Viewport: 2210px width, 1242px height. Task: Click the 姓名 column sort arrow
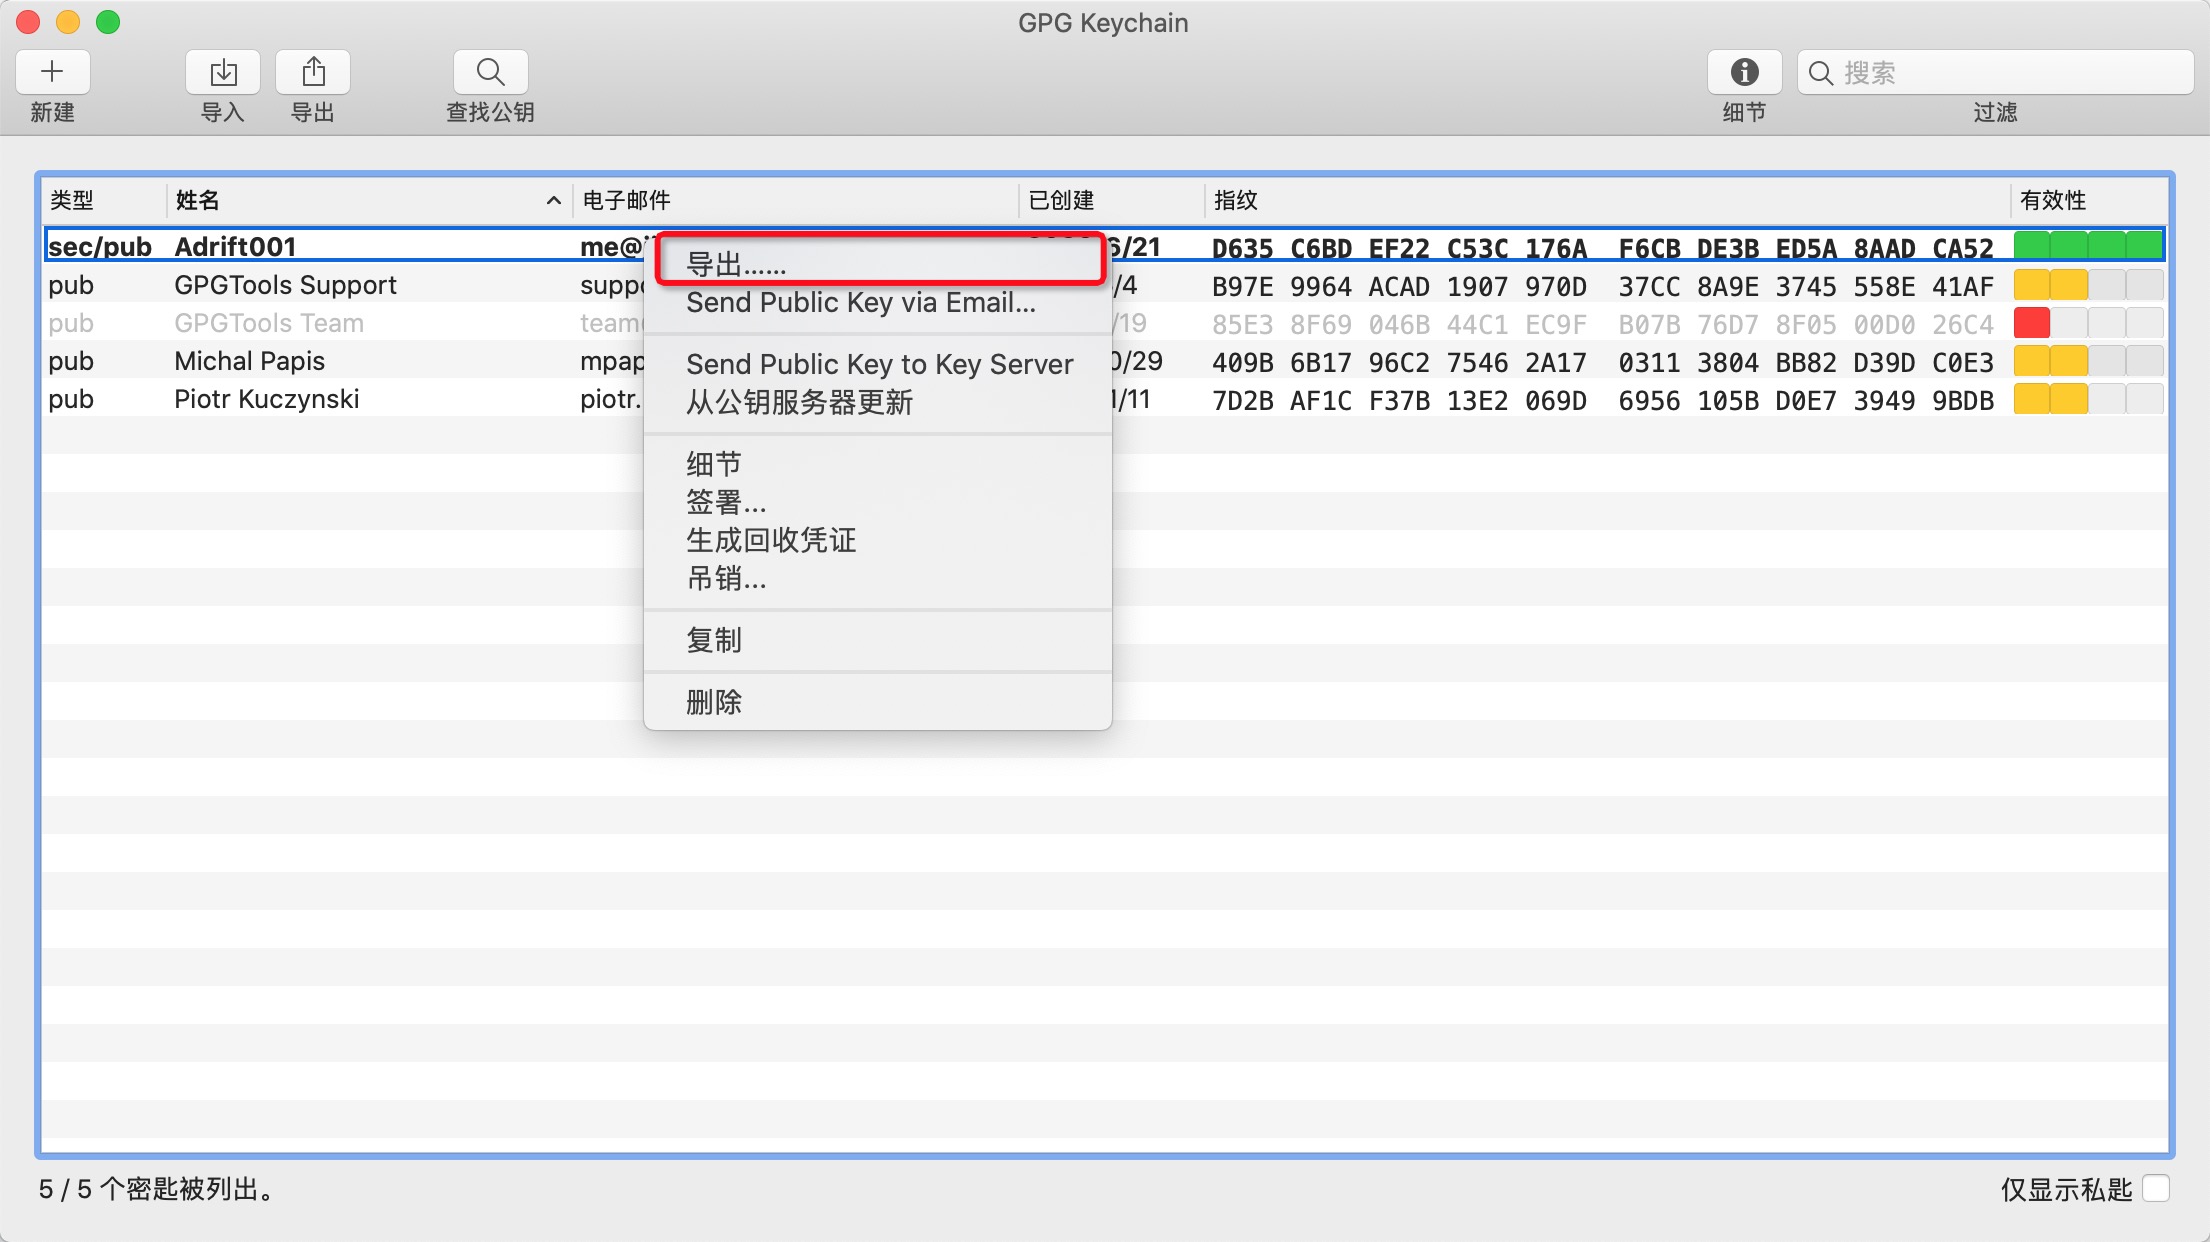553,201
